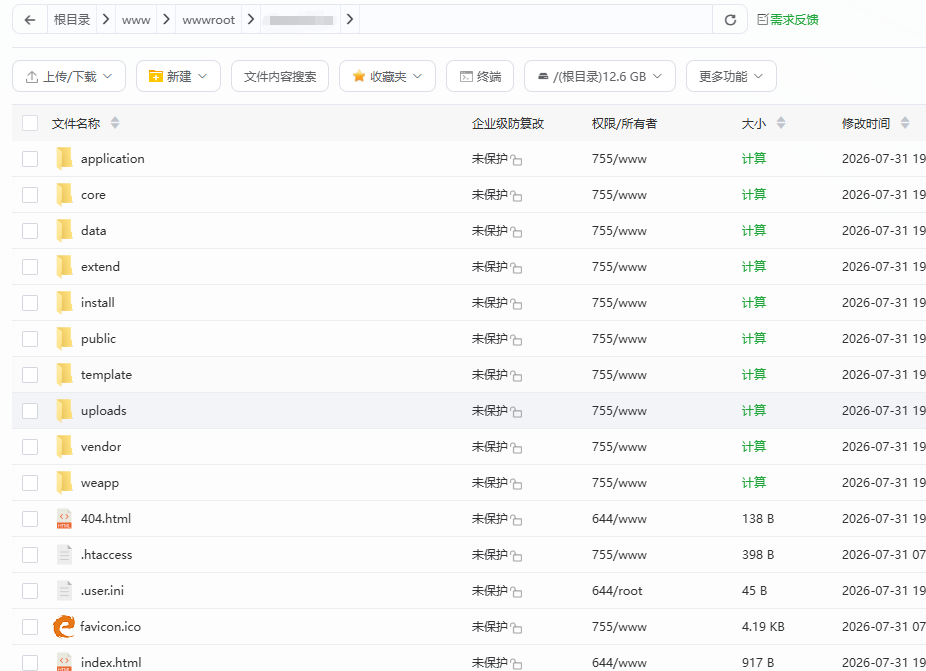Click the weapp folder icon
Image resolution: width=926 pixels, height=671 pixels.
tap(64, 483)
